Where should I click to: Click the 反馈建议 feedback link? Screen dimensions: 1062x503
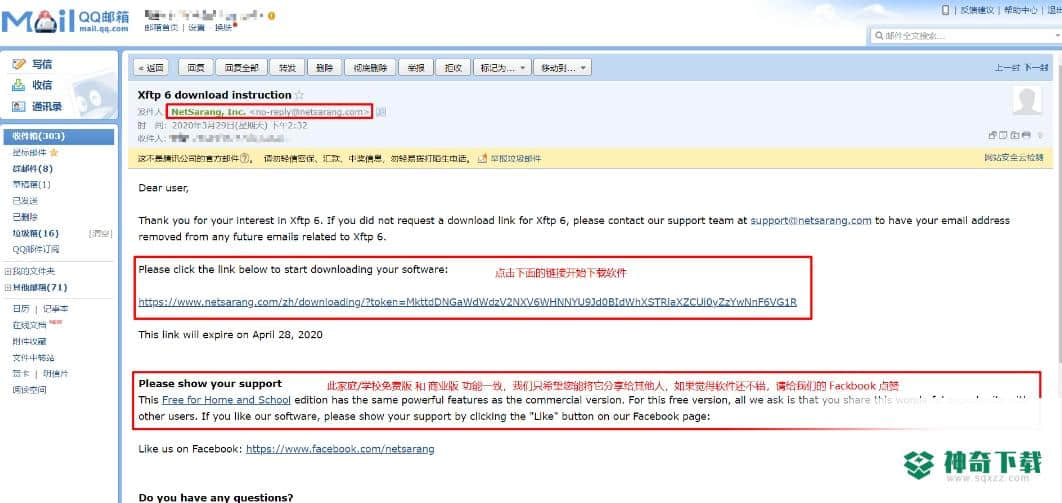(x=977, y=9)
